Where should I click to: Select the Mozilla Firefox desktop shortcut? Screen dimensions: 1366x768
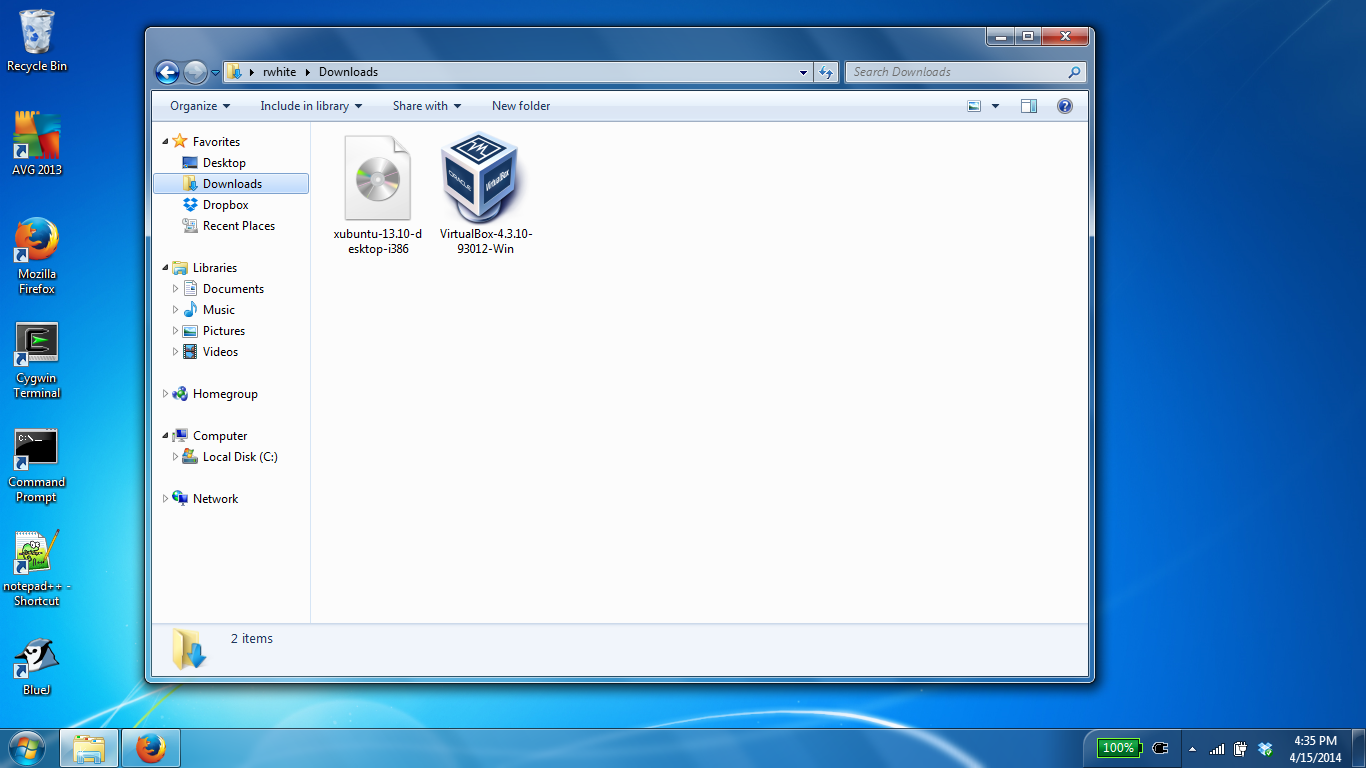tap(37, 256)
